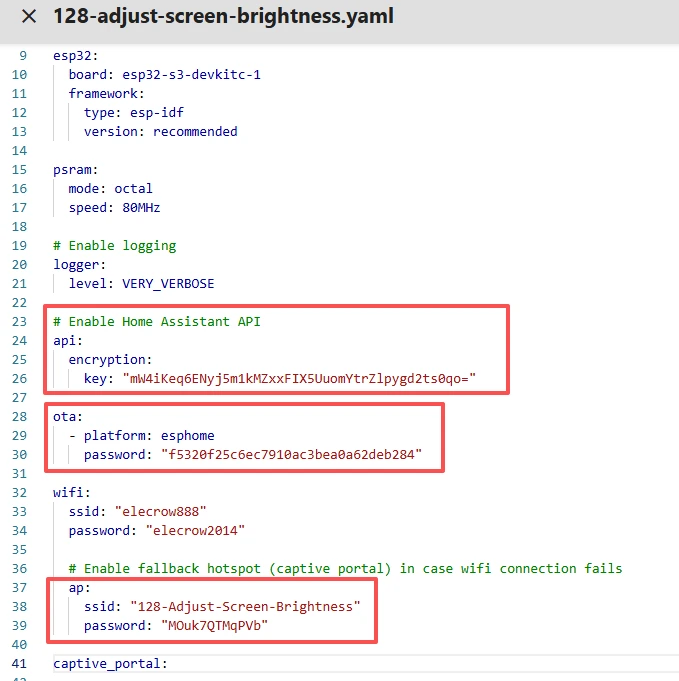679x681 pixels.
Task: Click the 128-adjust-screen-brightness.yaml file title
Action: 223,17
